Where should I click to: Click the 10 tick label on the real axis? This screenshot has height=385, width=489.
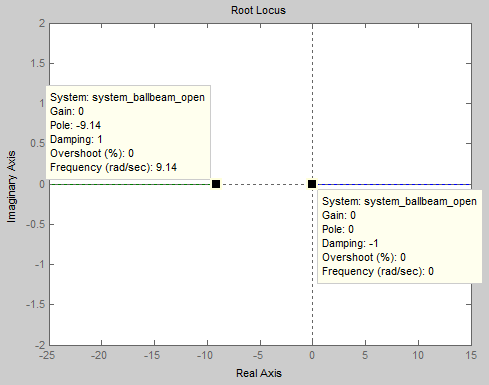point(418,355)
